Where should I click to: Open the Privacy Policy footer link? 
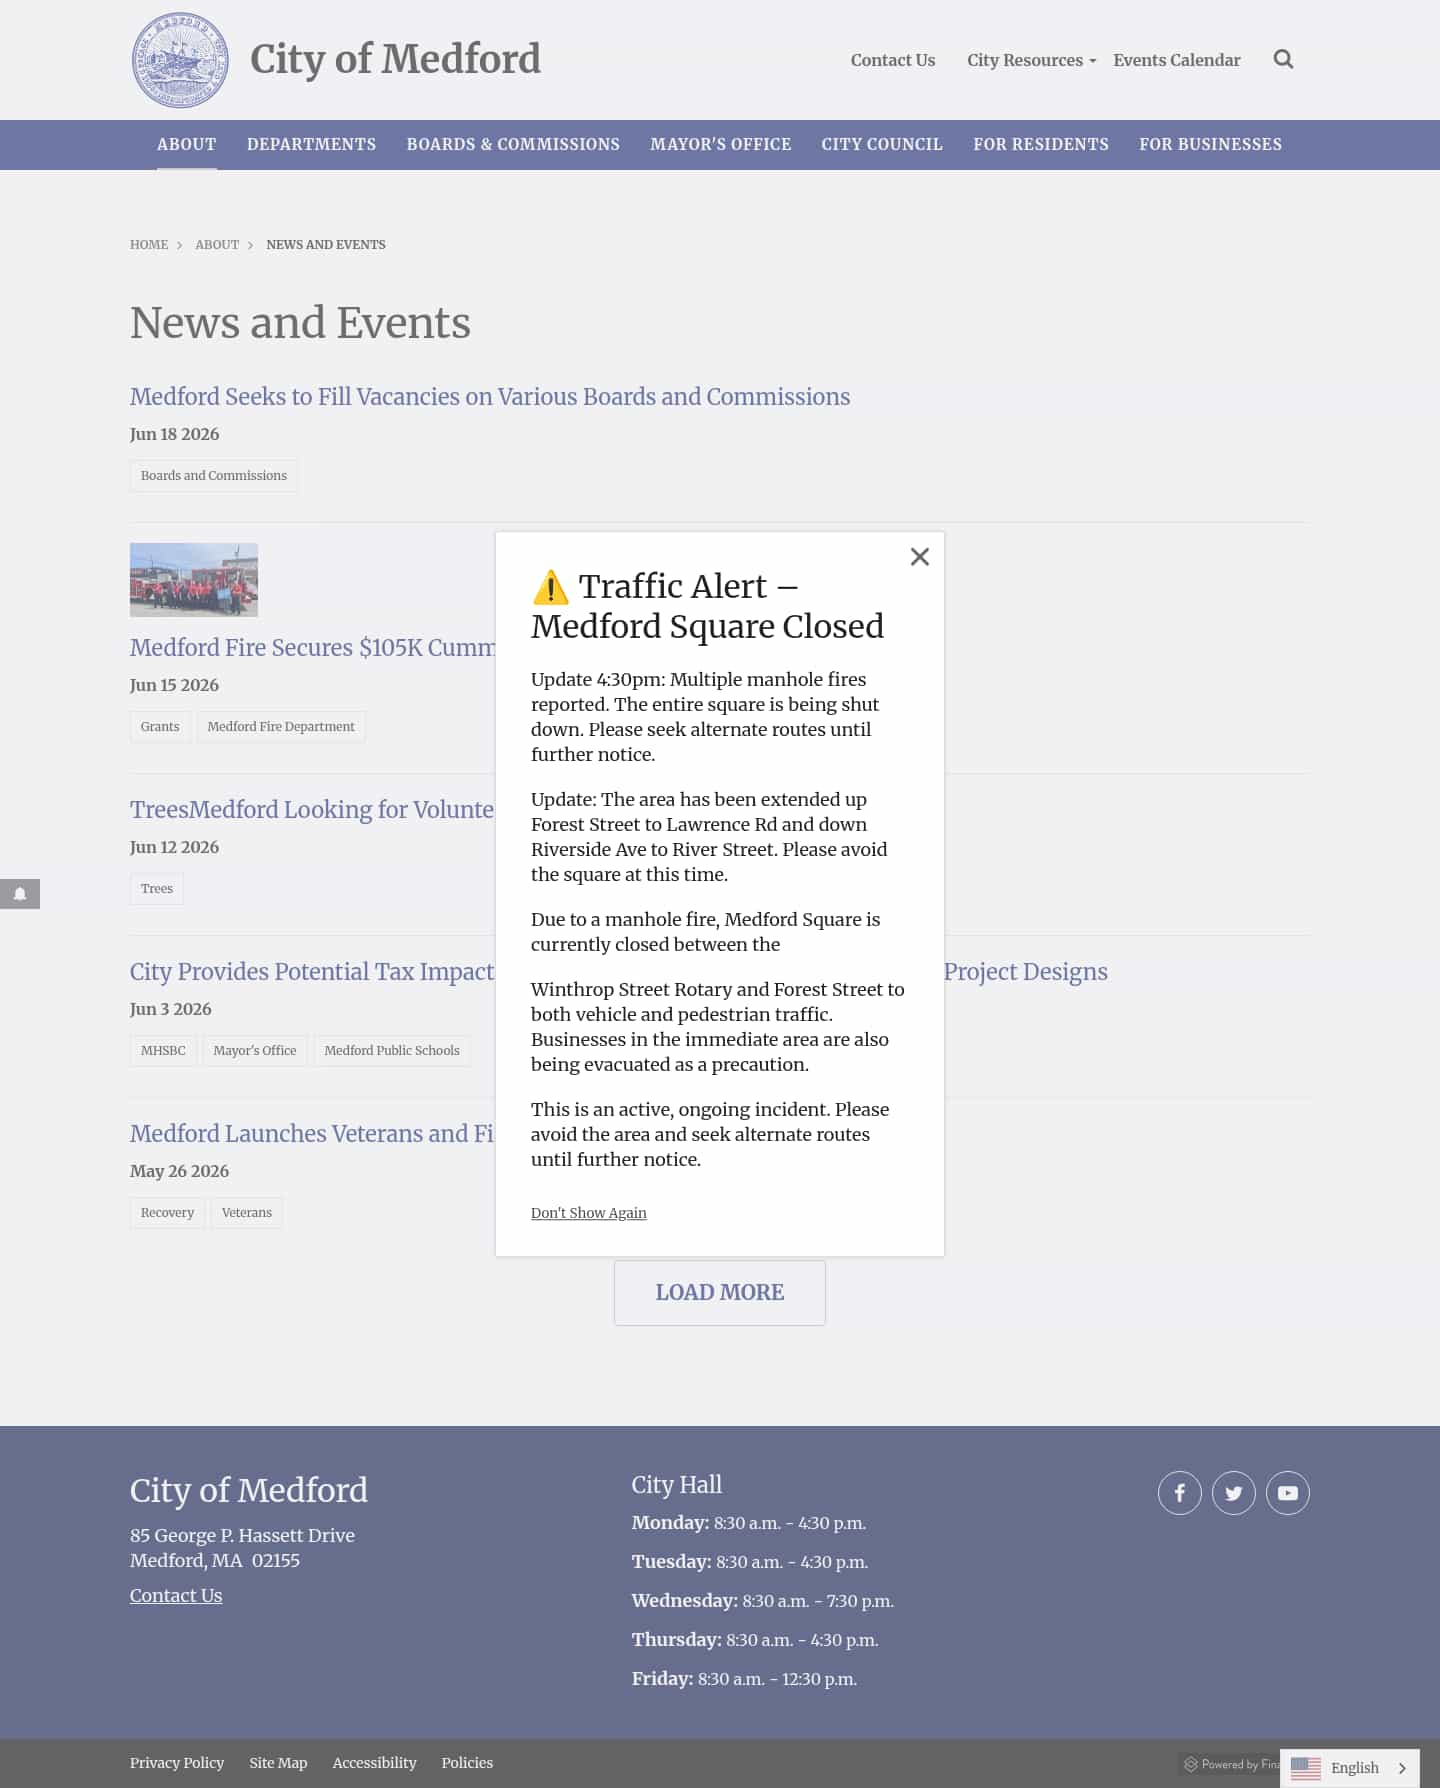177,1763
